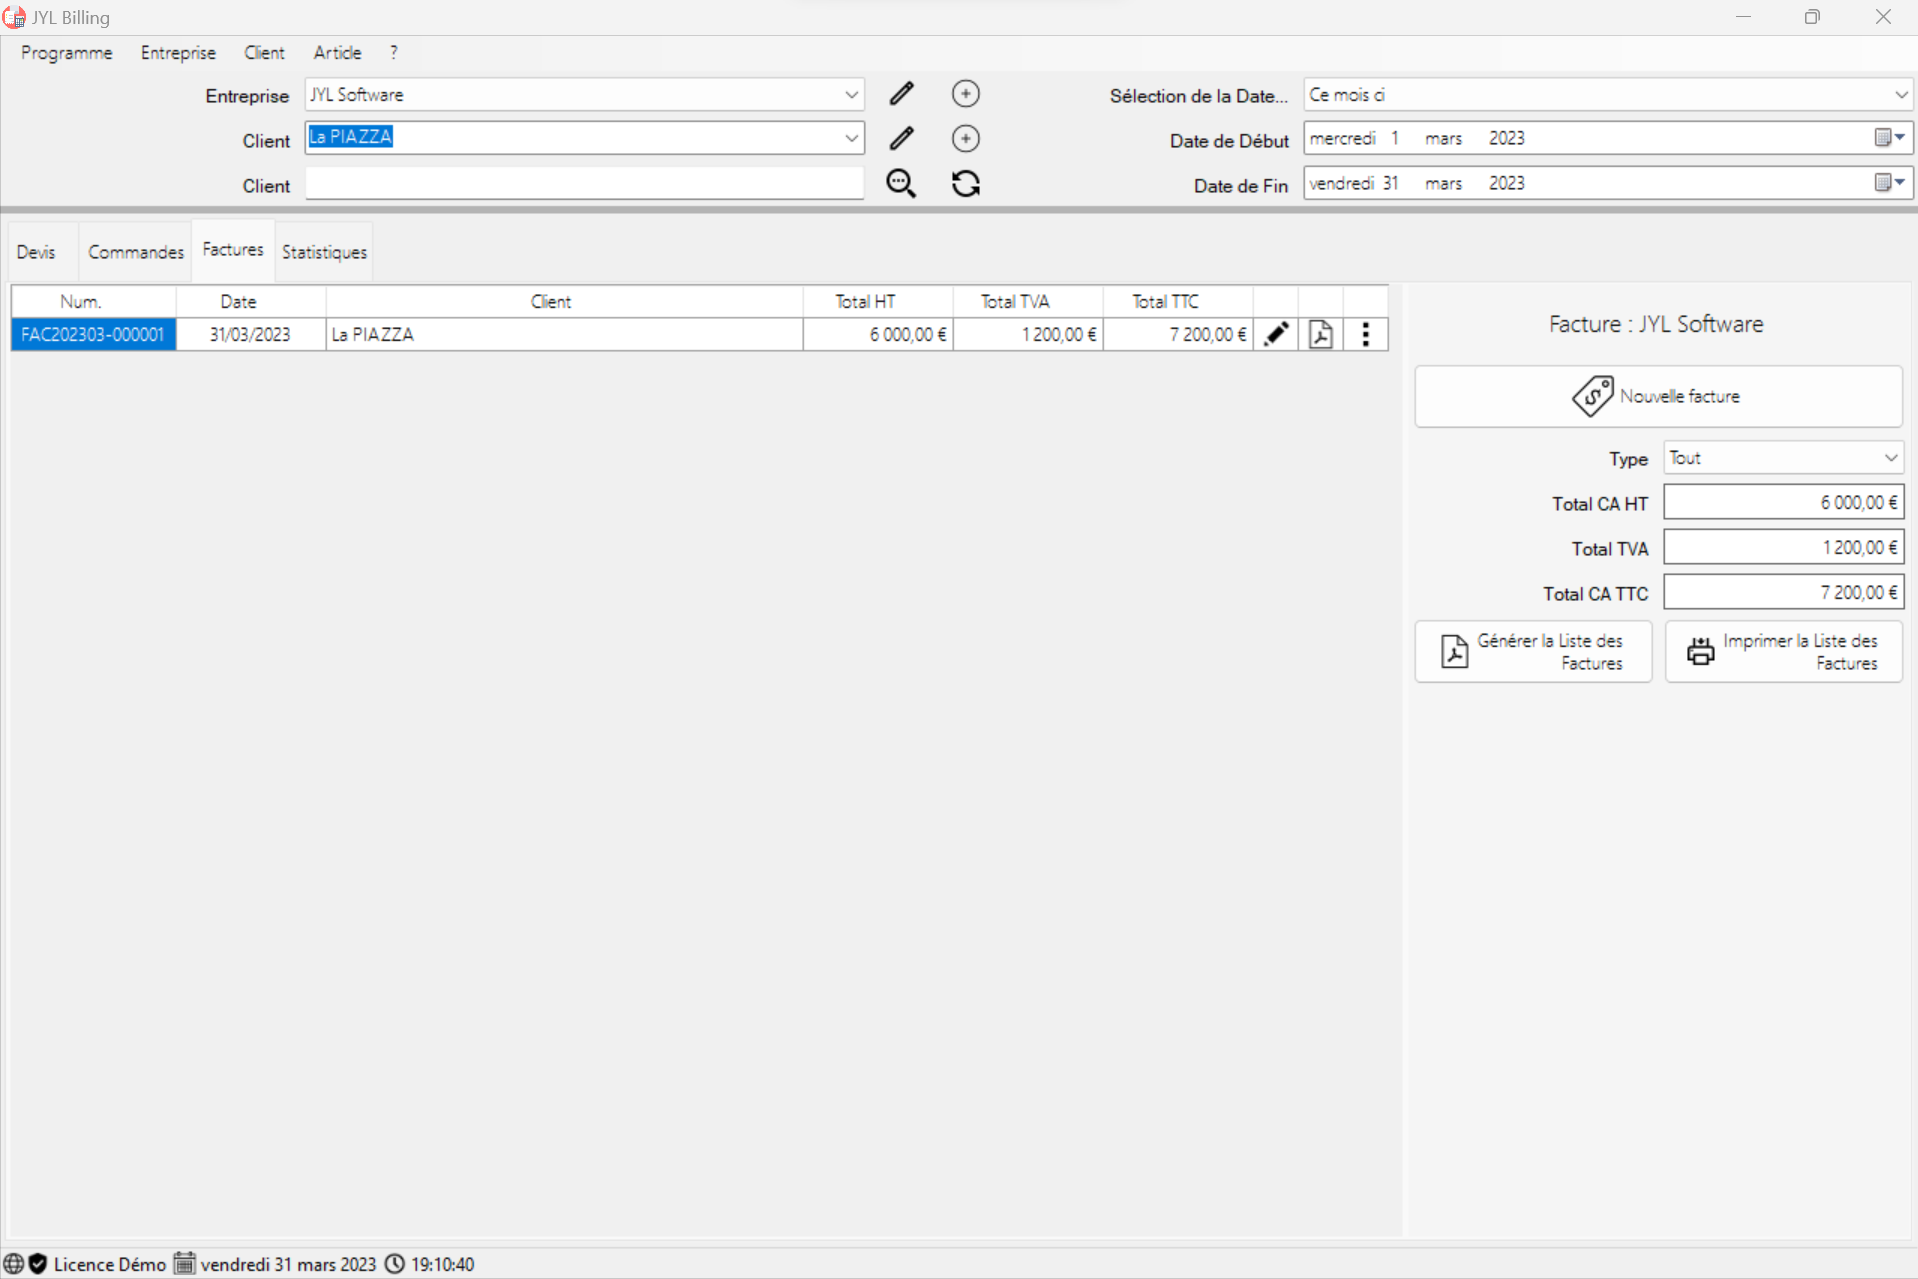Click the pencil icon beside La PIAZZA client
This screenshot has height=1279, width=1918.
pos(901,139)
